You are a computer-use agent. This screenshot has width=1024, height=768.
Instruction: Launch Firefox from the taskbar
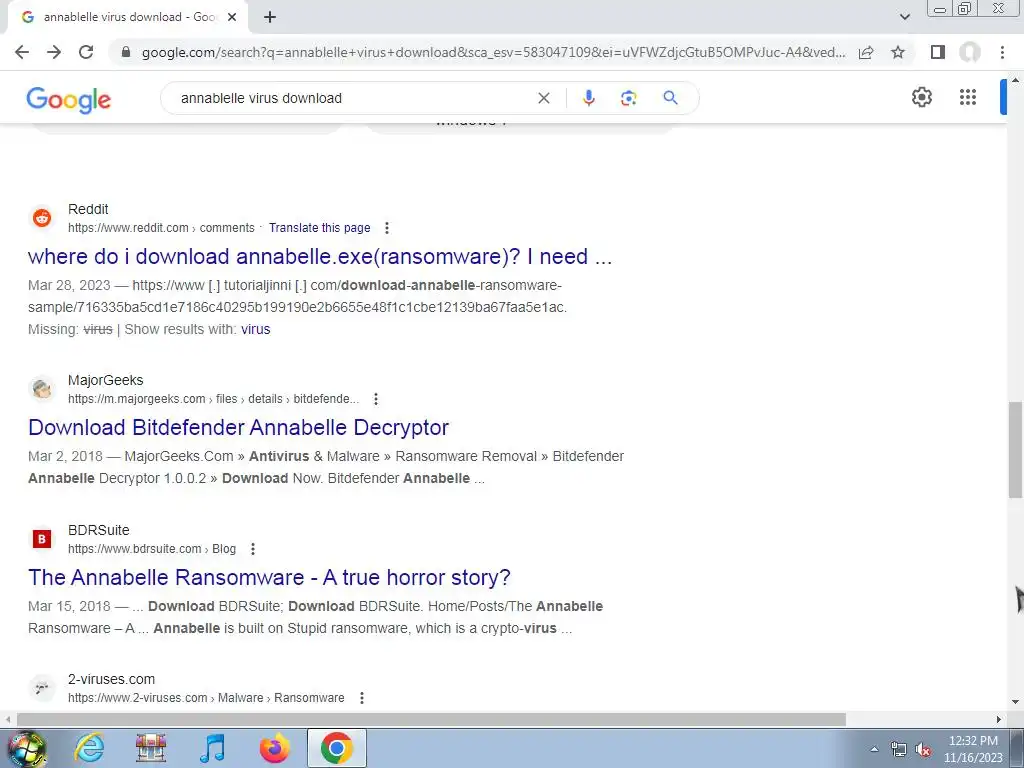pos(274,748)
